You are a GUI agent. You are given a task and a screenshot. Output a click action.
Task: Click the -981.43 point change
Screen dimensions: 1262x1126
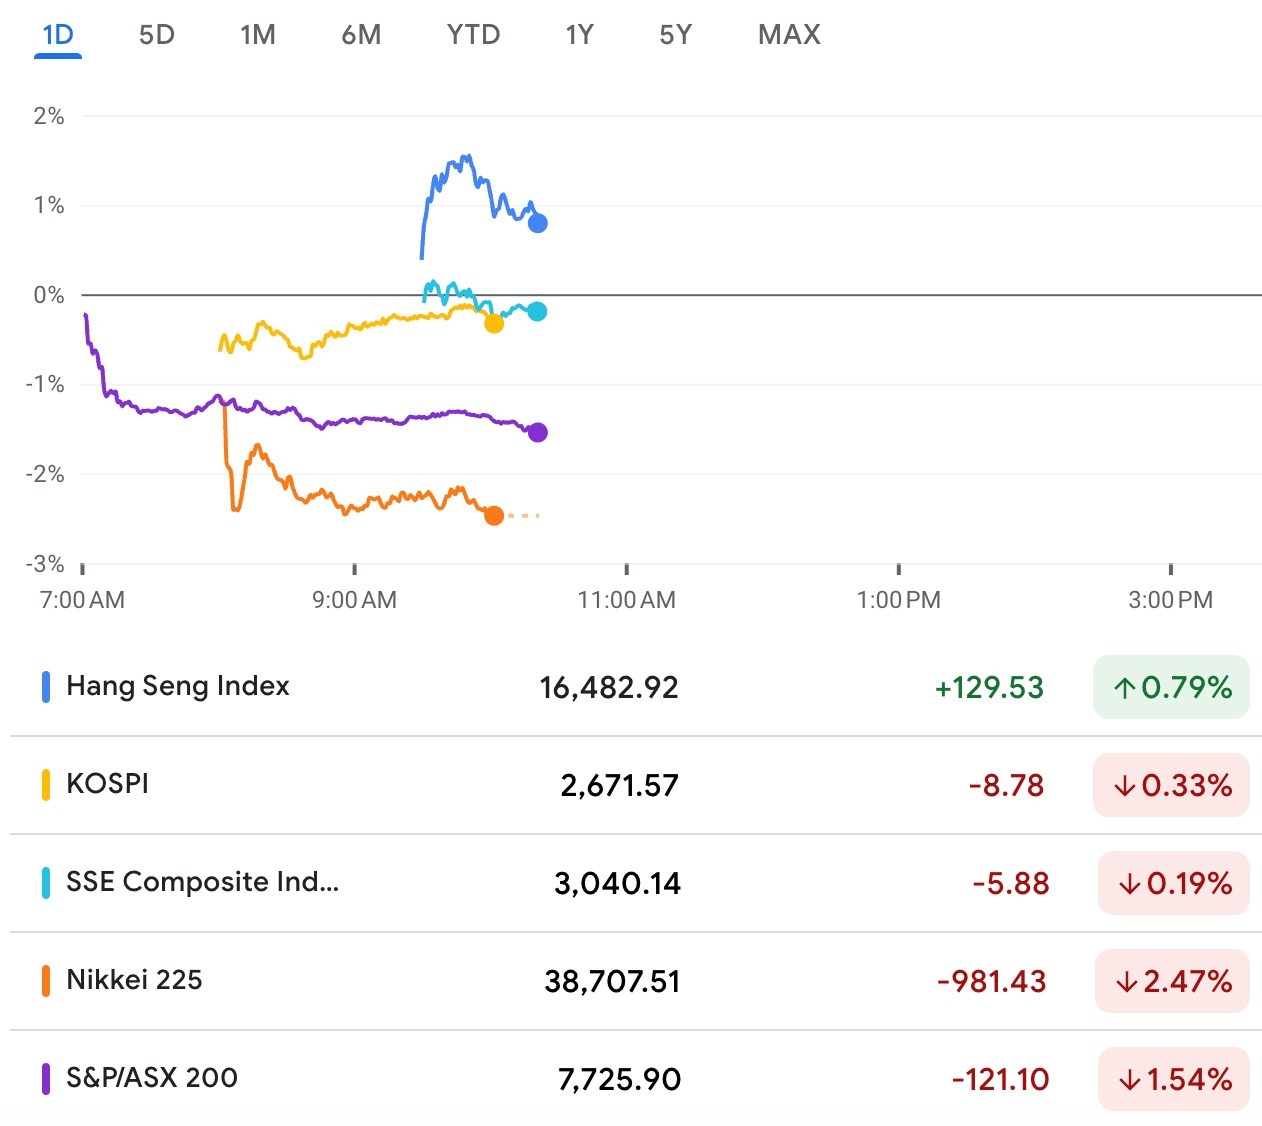click(x=992, y=982)
